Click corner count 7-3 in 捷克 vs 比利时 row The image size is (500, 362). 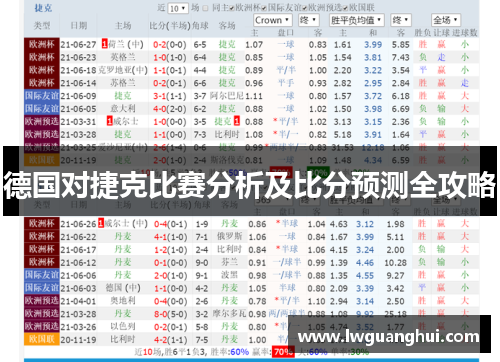point(200,135)
